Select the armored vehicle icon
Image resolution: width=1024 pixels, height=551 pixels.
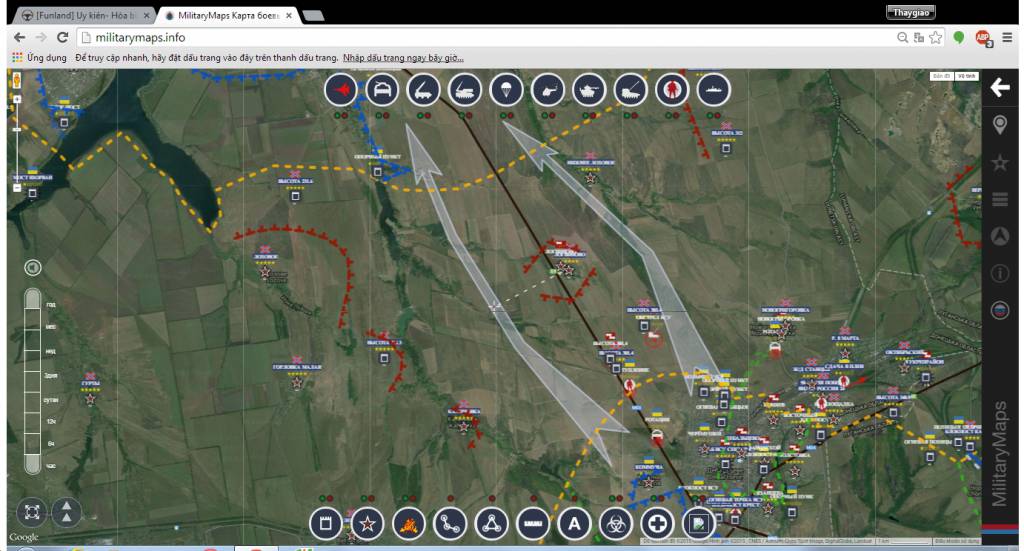tap(382, 90)
